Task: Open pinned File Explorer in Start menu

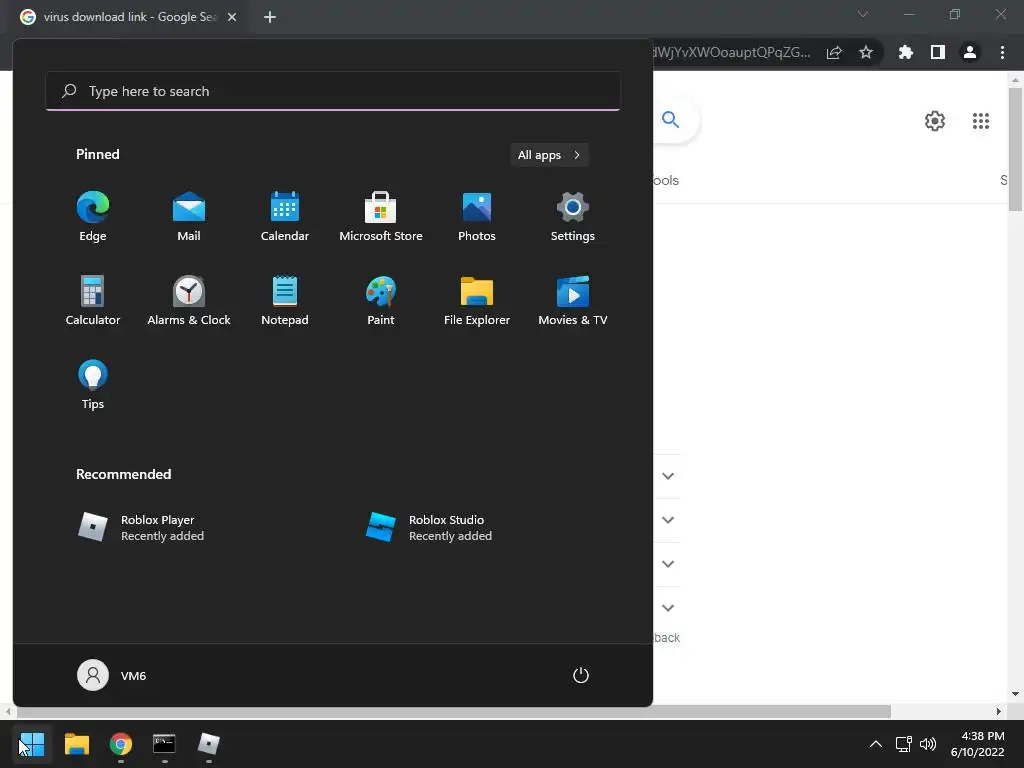Action: tap(477, 300)
